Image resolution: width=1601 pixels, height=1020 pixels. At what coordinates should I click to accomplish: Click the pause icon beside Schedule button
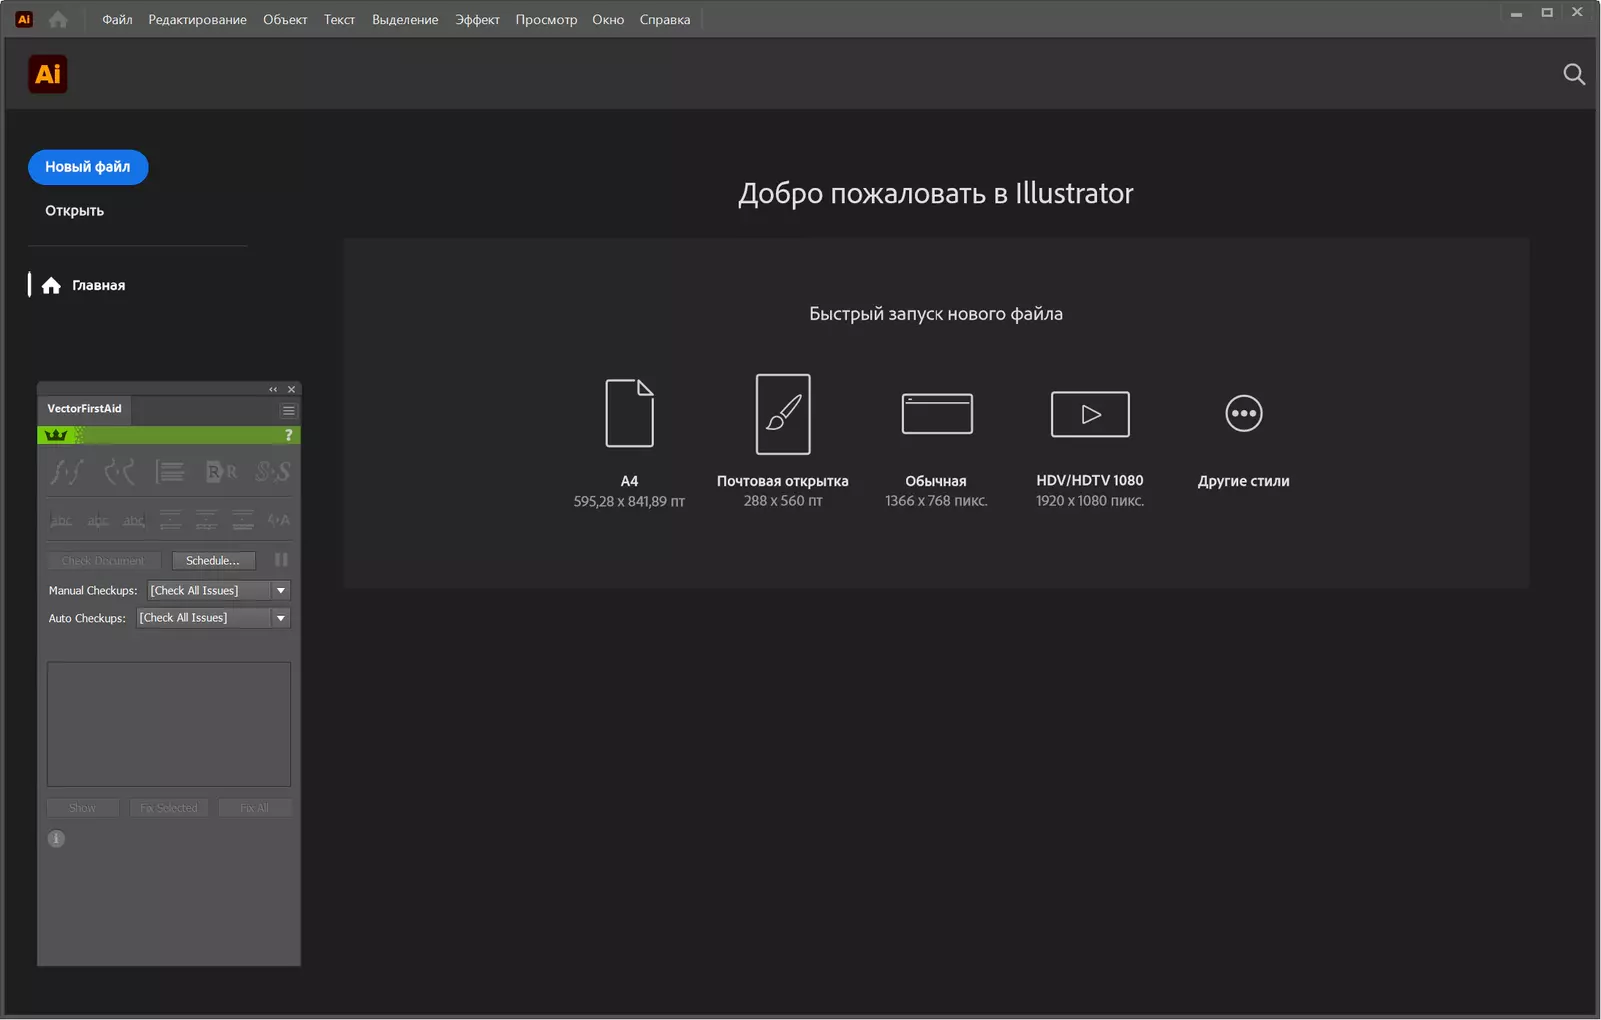click(x=281, y=560)
